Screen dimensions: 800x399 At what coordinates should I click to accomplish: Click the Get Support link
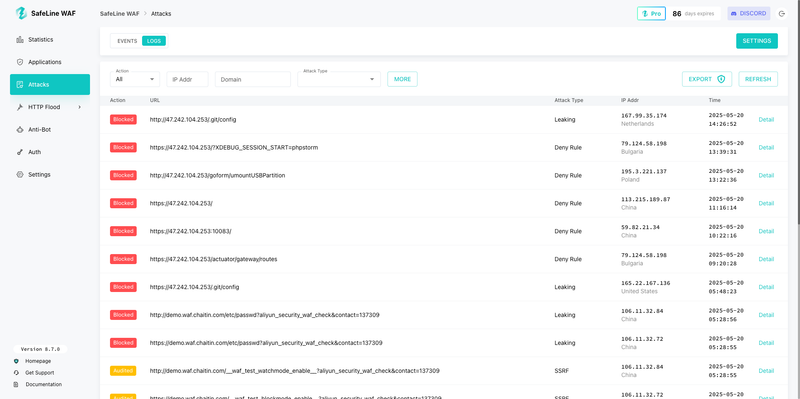click(40, 373)
